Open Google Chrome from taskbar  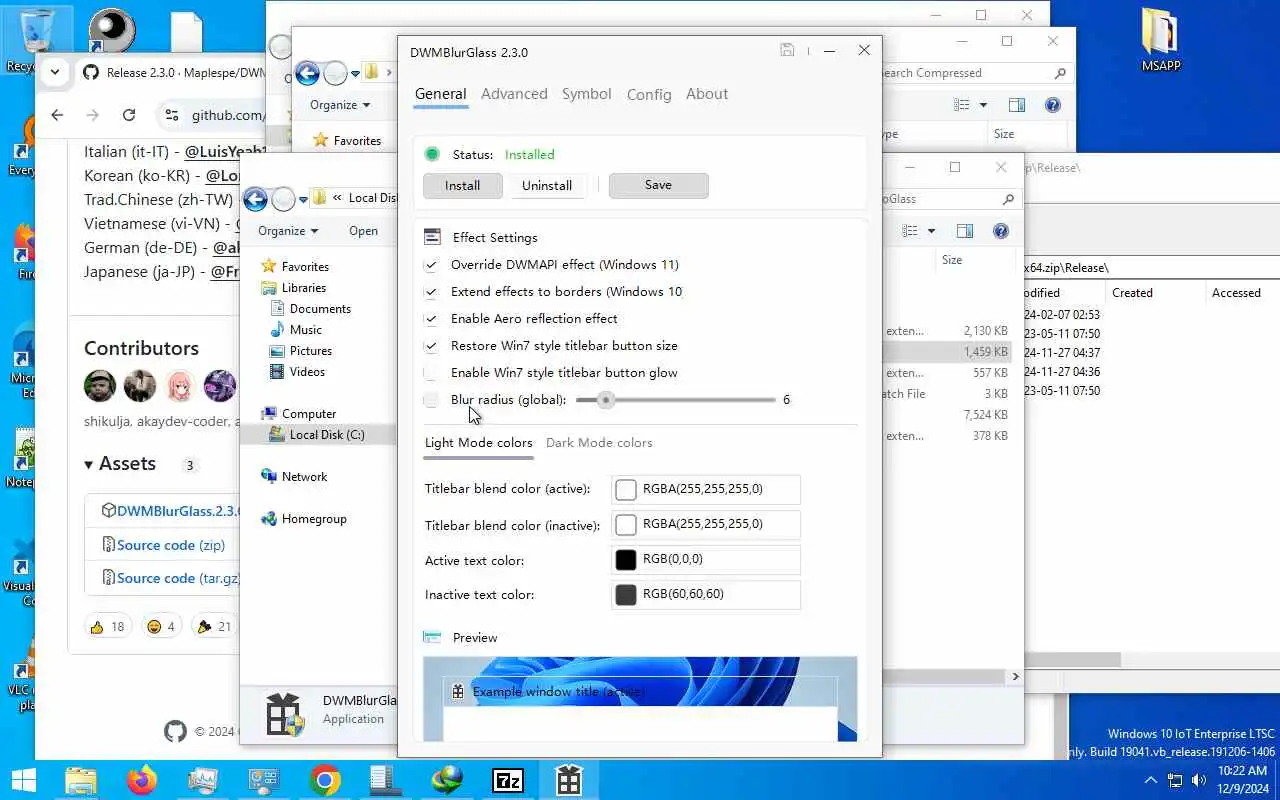(325, 780)
